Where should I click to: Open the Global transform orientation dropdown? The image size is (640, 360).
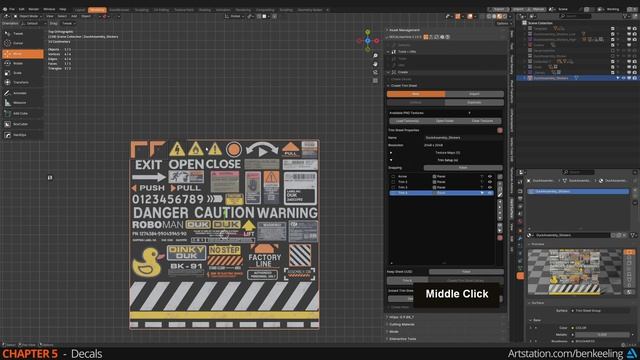pos(235,16)
